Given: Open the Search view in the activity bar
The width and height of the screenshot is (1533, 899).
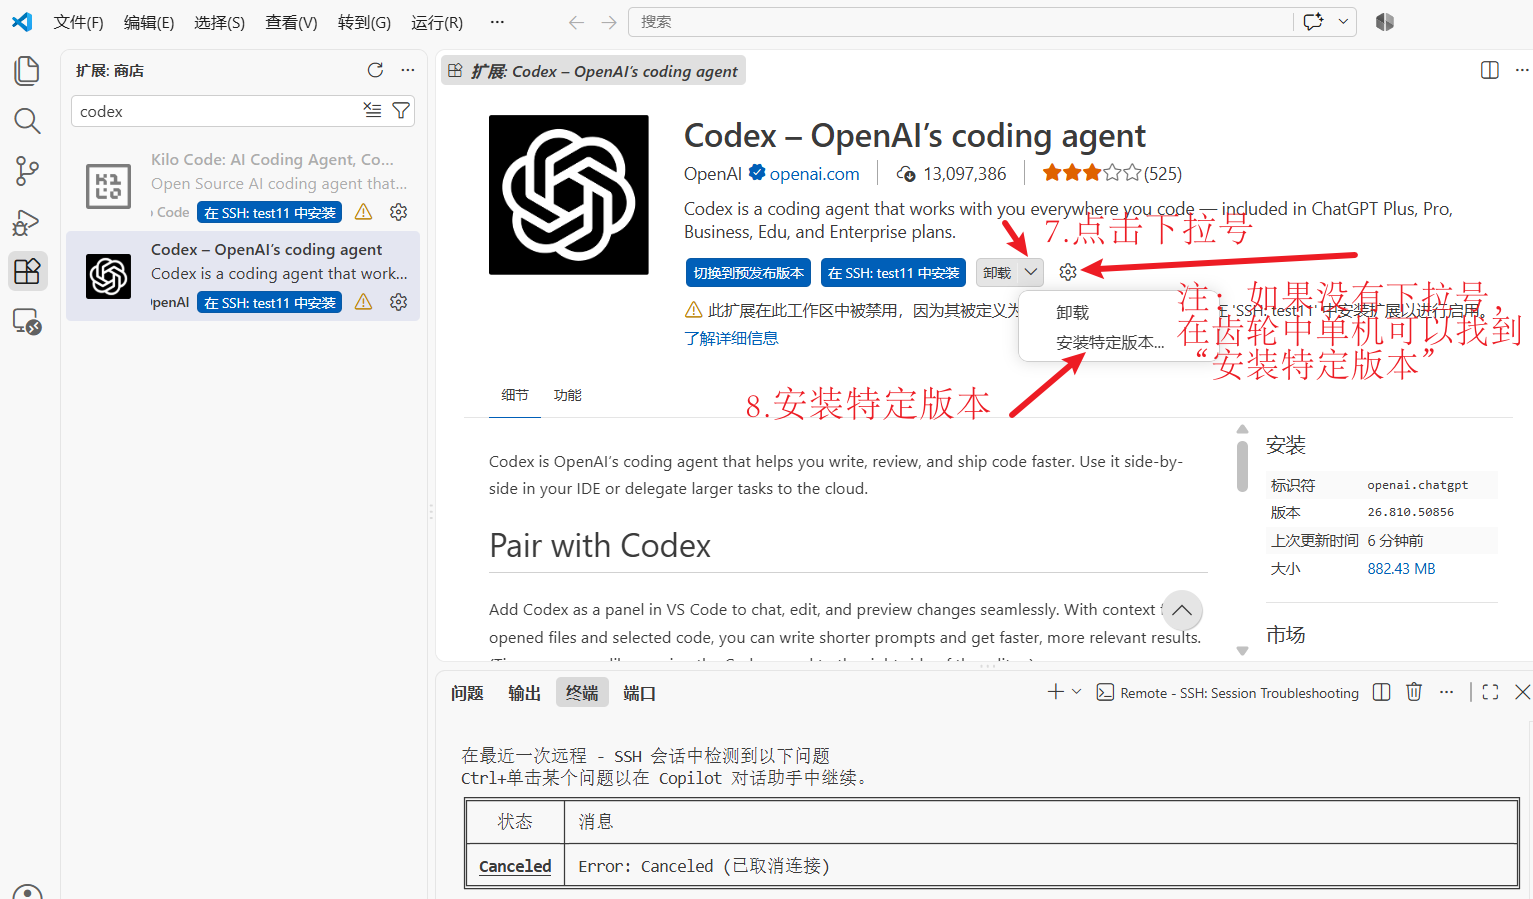Looking at the screenshot, I should click(x=27, y=121).
